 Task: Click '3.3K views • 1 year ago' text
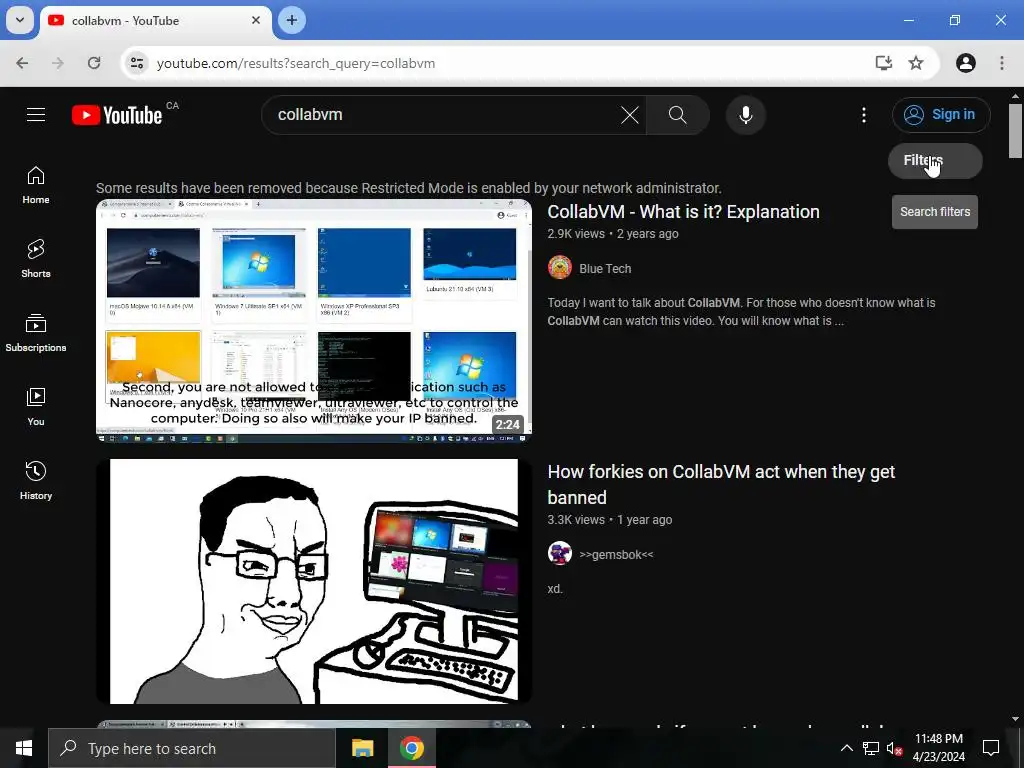point(610,520)
